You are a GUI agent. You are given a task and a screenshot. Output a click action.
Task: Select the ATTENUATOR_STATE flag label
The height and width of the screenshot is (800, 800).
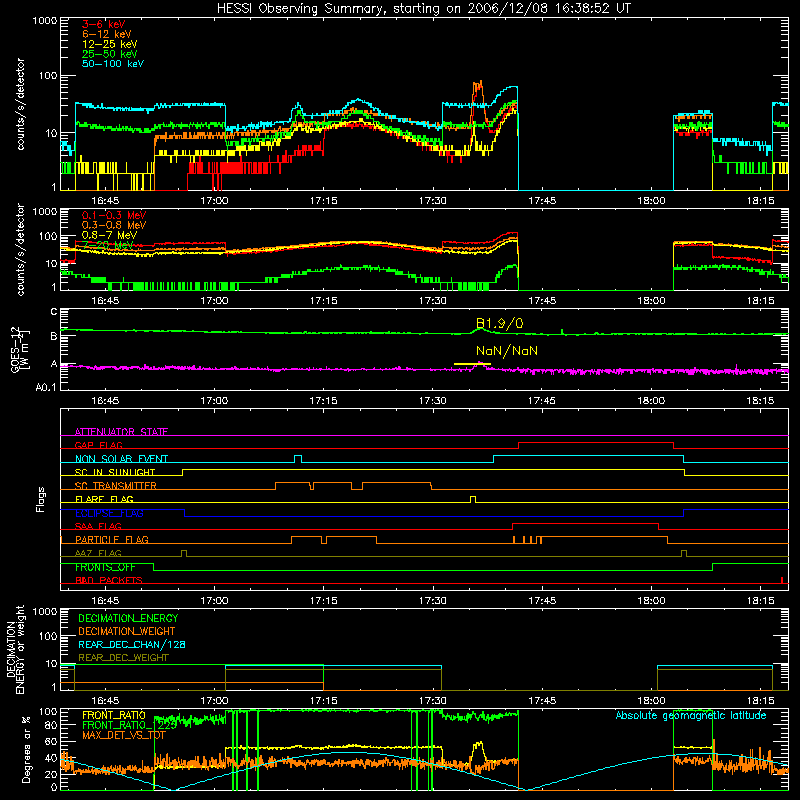(x=121, y=432)
